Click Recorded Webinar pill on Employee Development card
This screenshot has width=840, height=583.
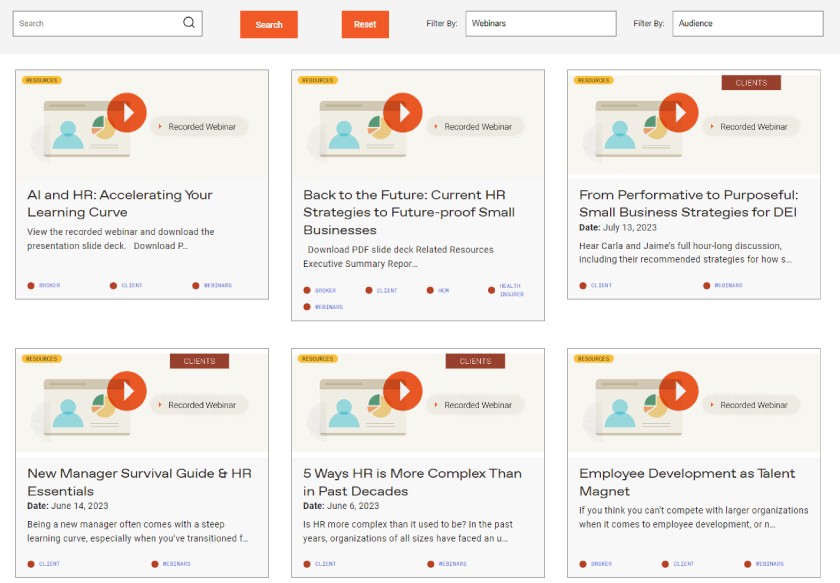click(751, 405)
